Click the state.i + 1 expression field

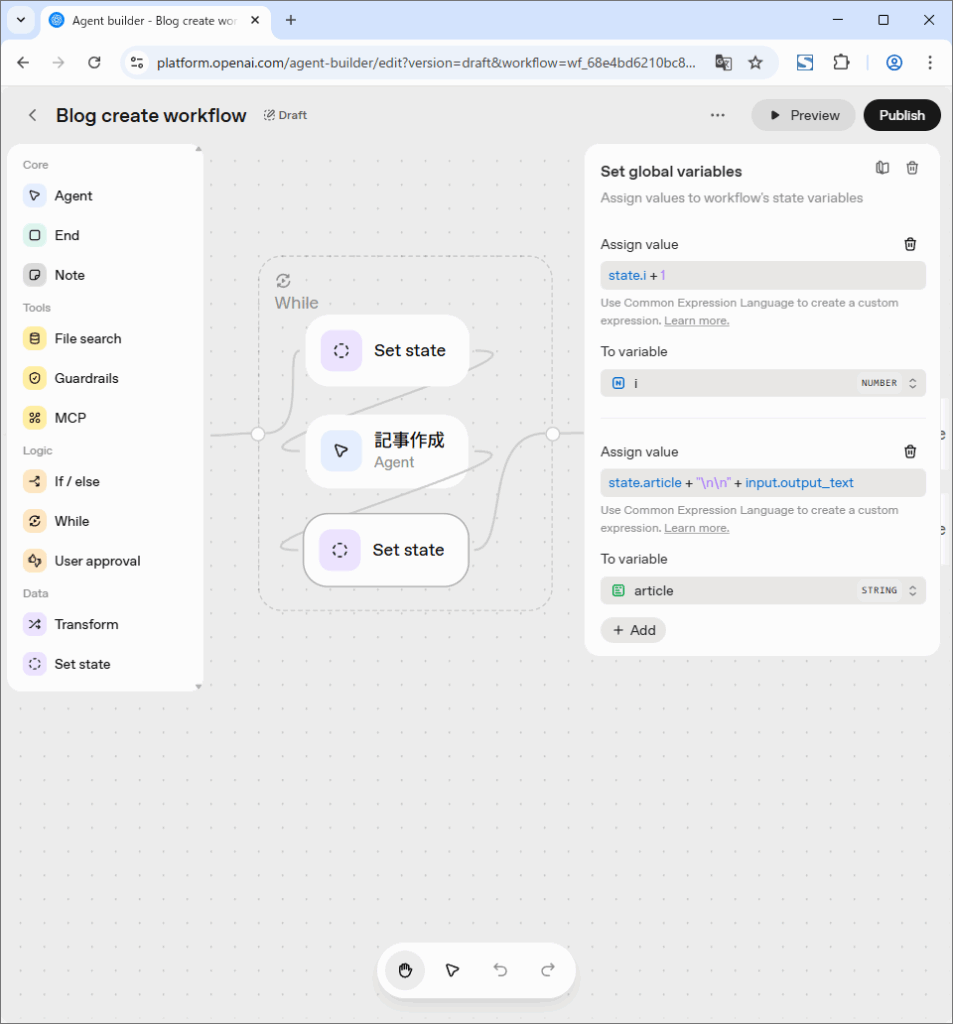tap(762, 276)
